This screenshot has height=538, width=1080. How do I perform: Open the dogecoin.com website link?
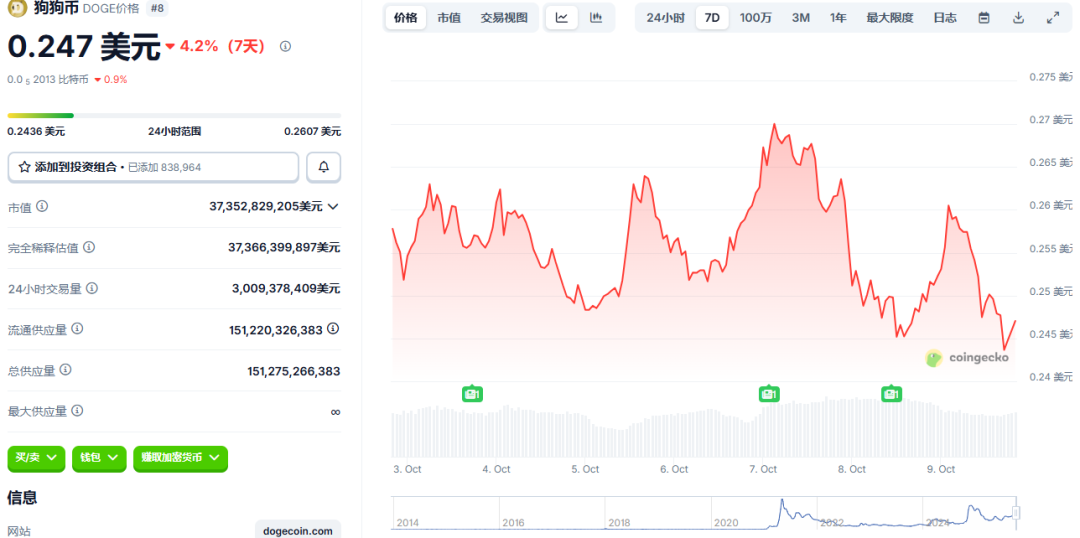point(298,531)
